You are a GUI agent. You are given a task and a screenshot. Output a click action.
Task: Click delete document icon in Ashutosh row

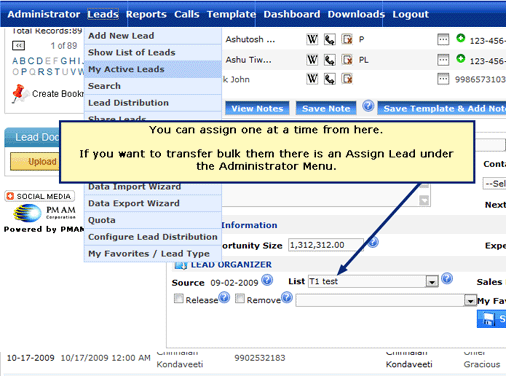click(x=347, y=39)
